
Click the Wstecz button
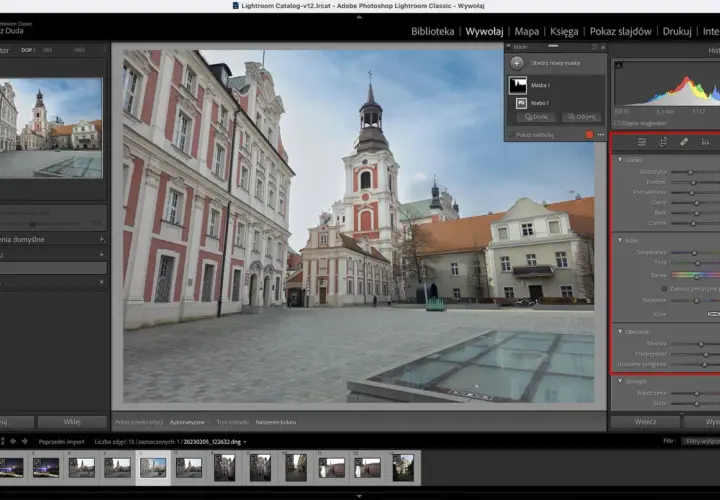(645, 421)
